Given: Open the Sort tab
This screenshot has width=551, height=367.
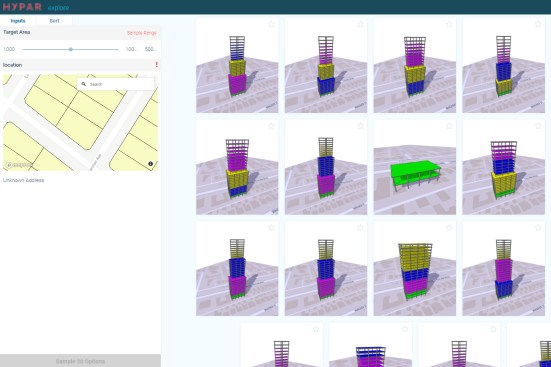Looking at the screenshot, I should coord(54,21).
